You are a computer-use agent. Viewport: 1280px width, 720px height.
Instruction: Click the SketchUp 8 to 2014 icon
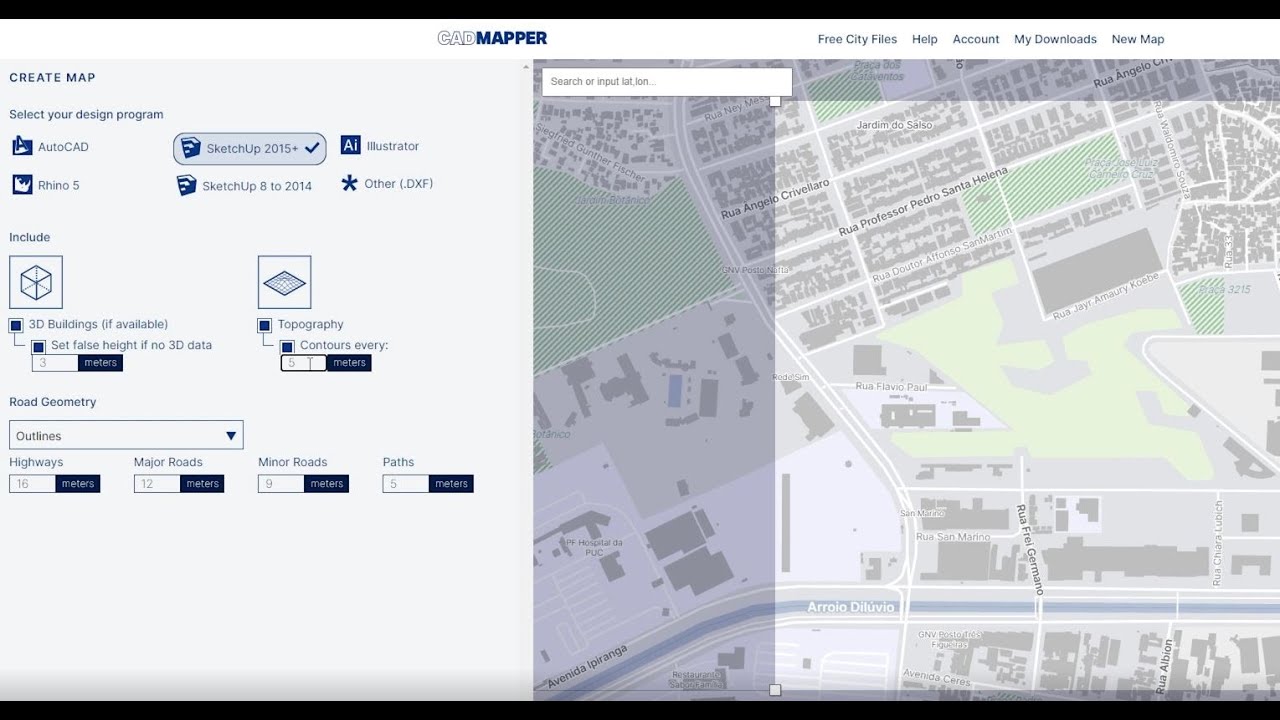click(x=187, y=185)
